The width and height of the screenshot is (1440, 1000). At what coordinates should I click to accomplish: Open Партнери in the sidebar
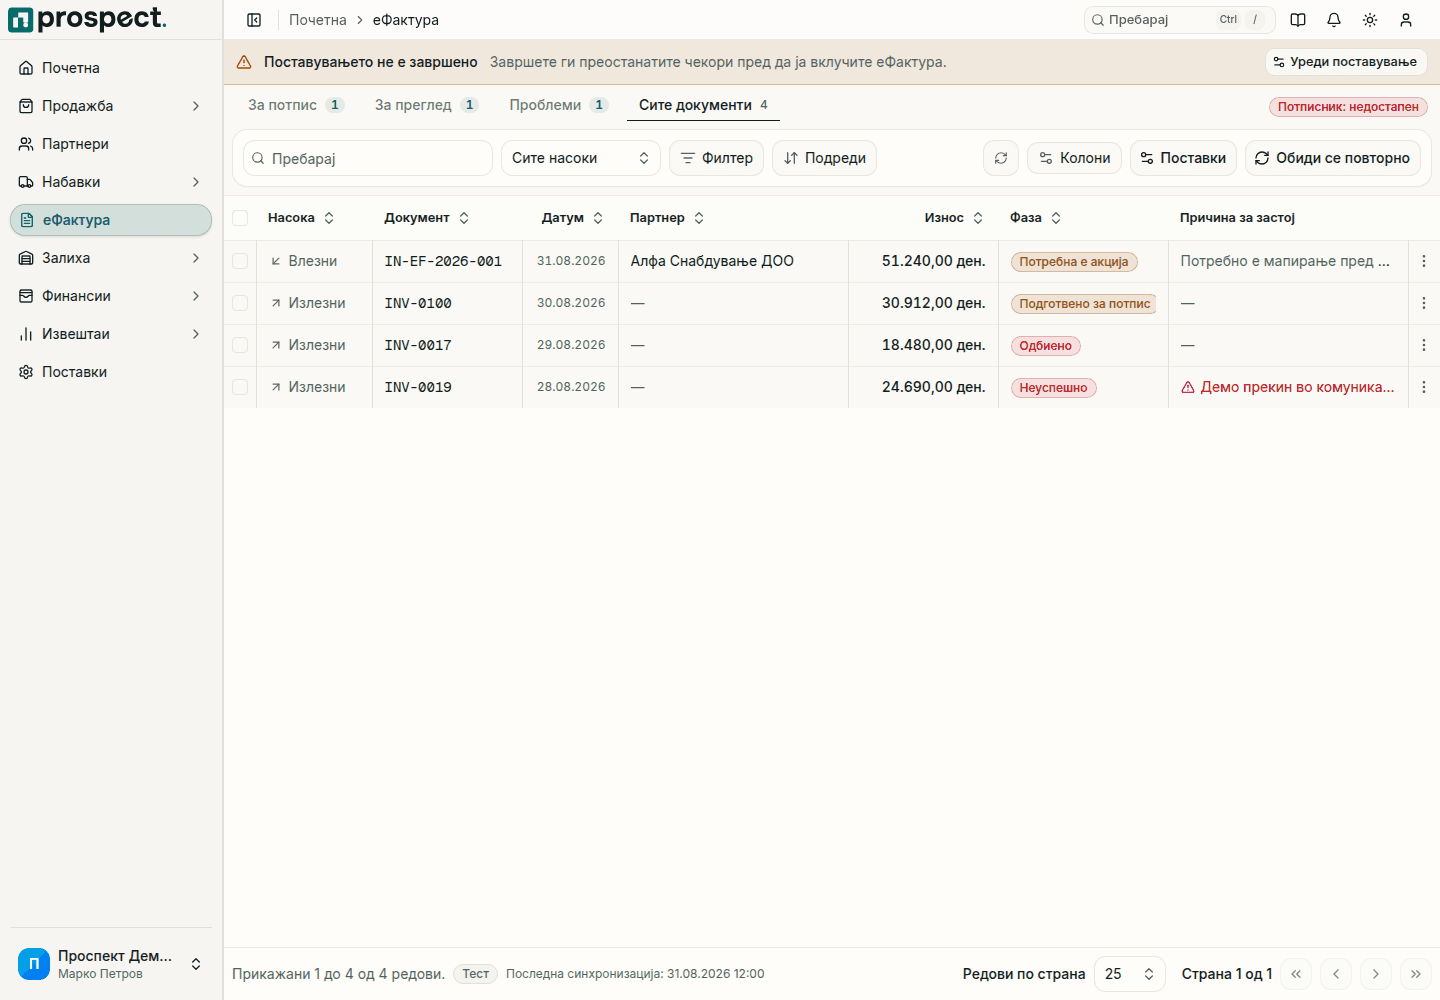(111, 144)
